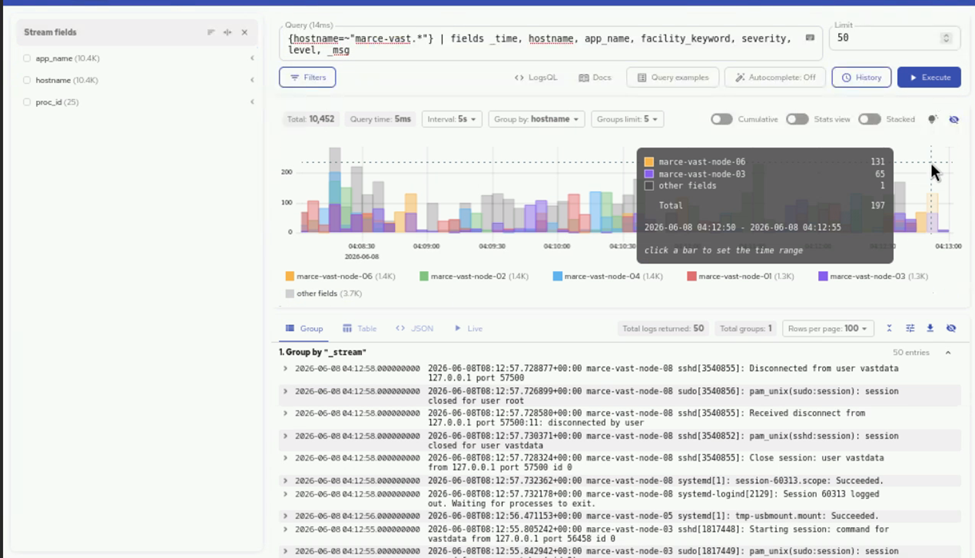Screen dimensions: 975x558
Task: Open the Filters button
Action: [x=308, y=78]
